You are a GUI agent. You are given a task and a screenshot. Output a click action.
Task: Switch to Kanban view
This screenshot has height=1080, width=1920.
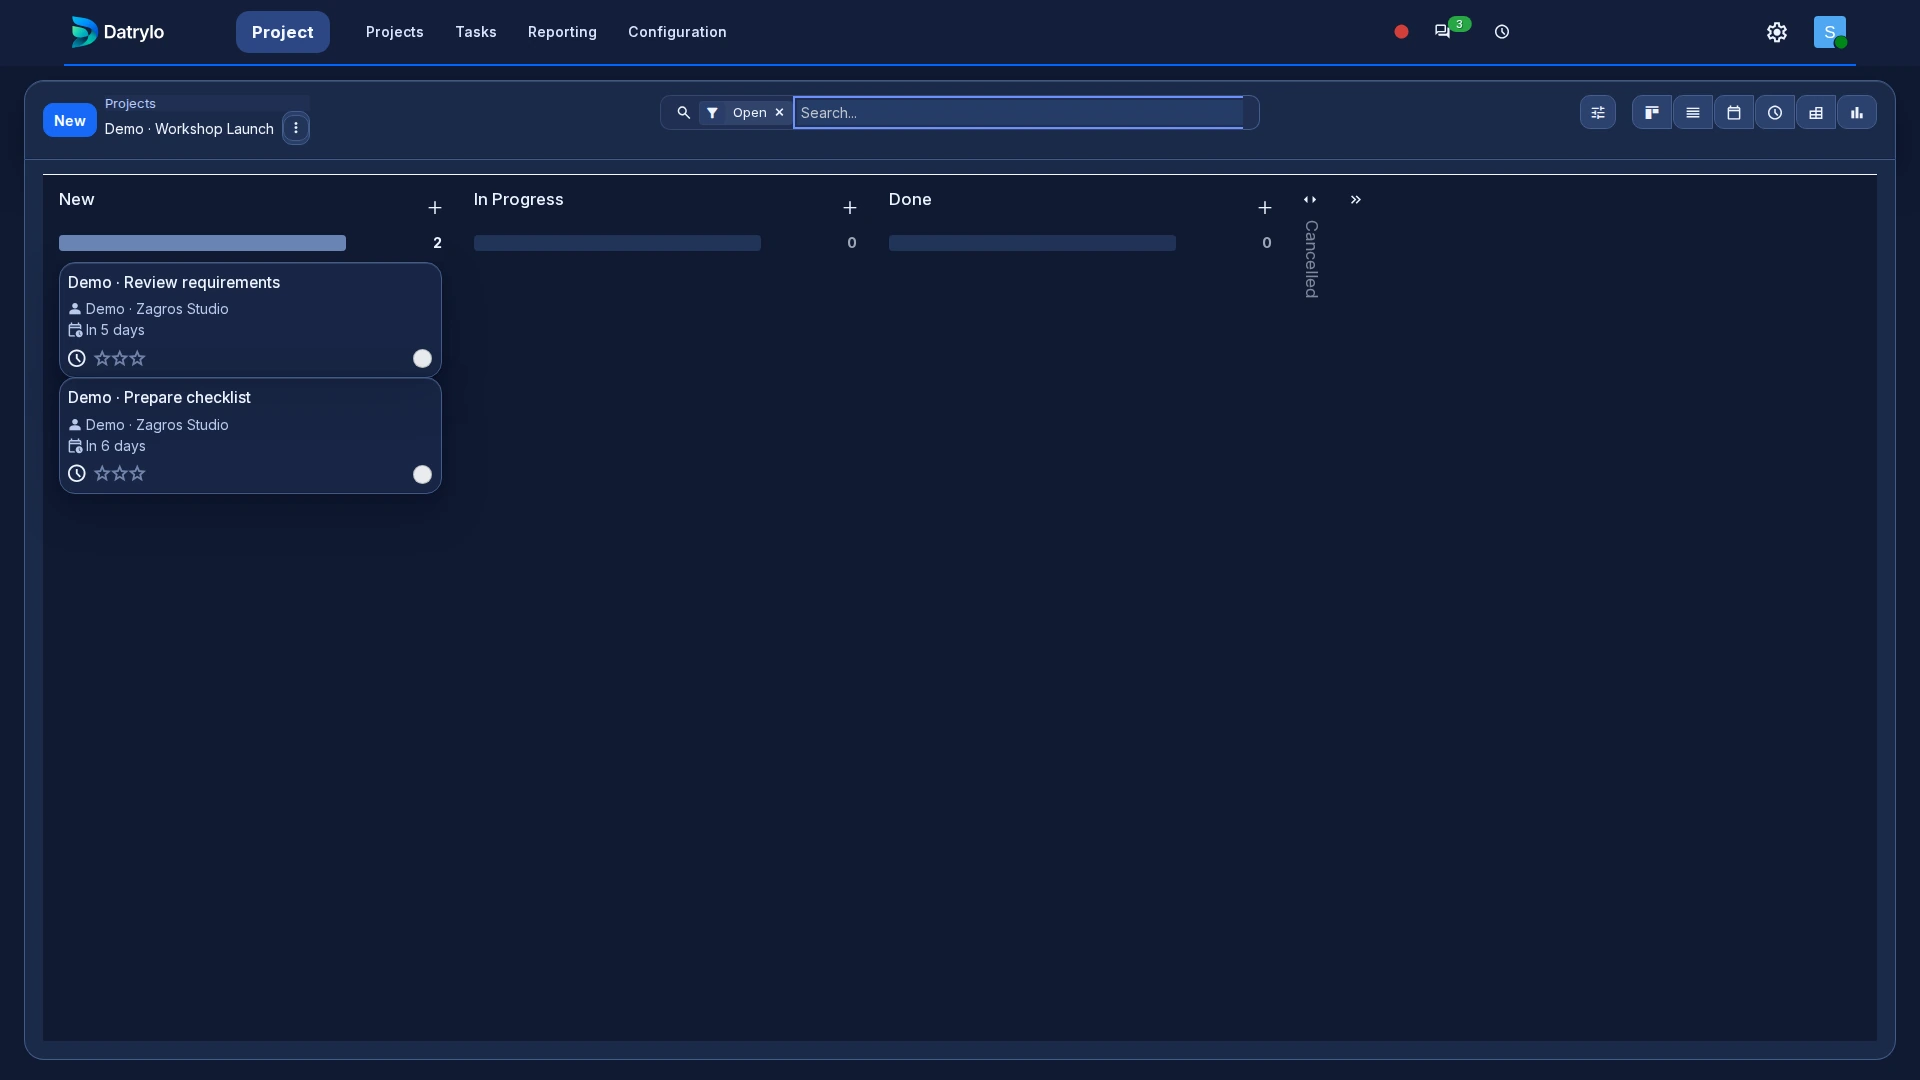pyautogui.click(x=1652, y=113)
